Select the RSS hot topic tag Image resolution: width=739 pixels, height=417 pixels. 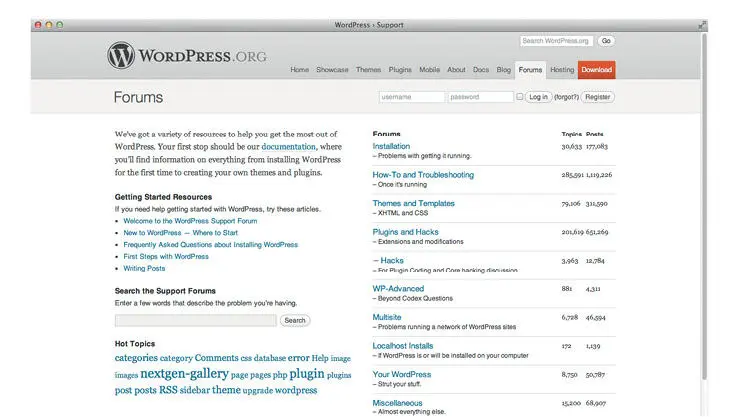pos(168,390)
